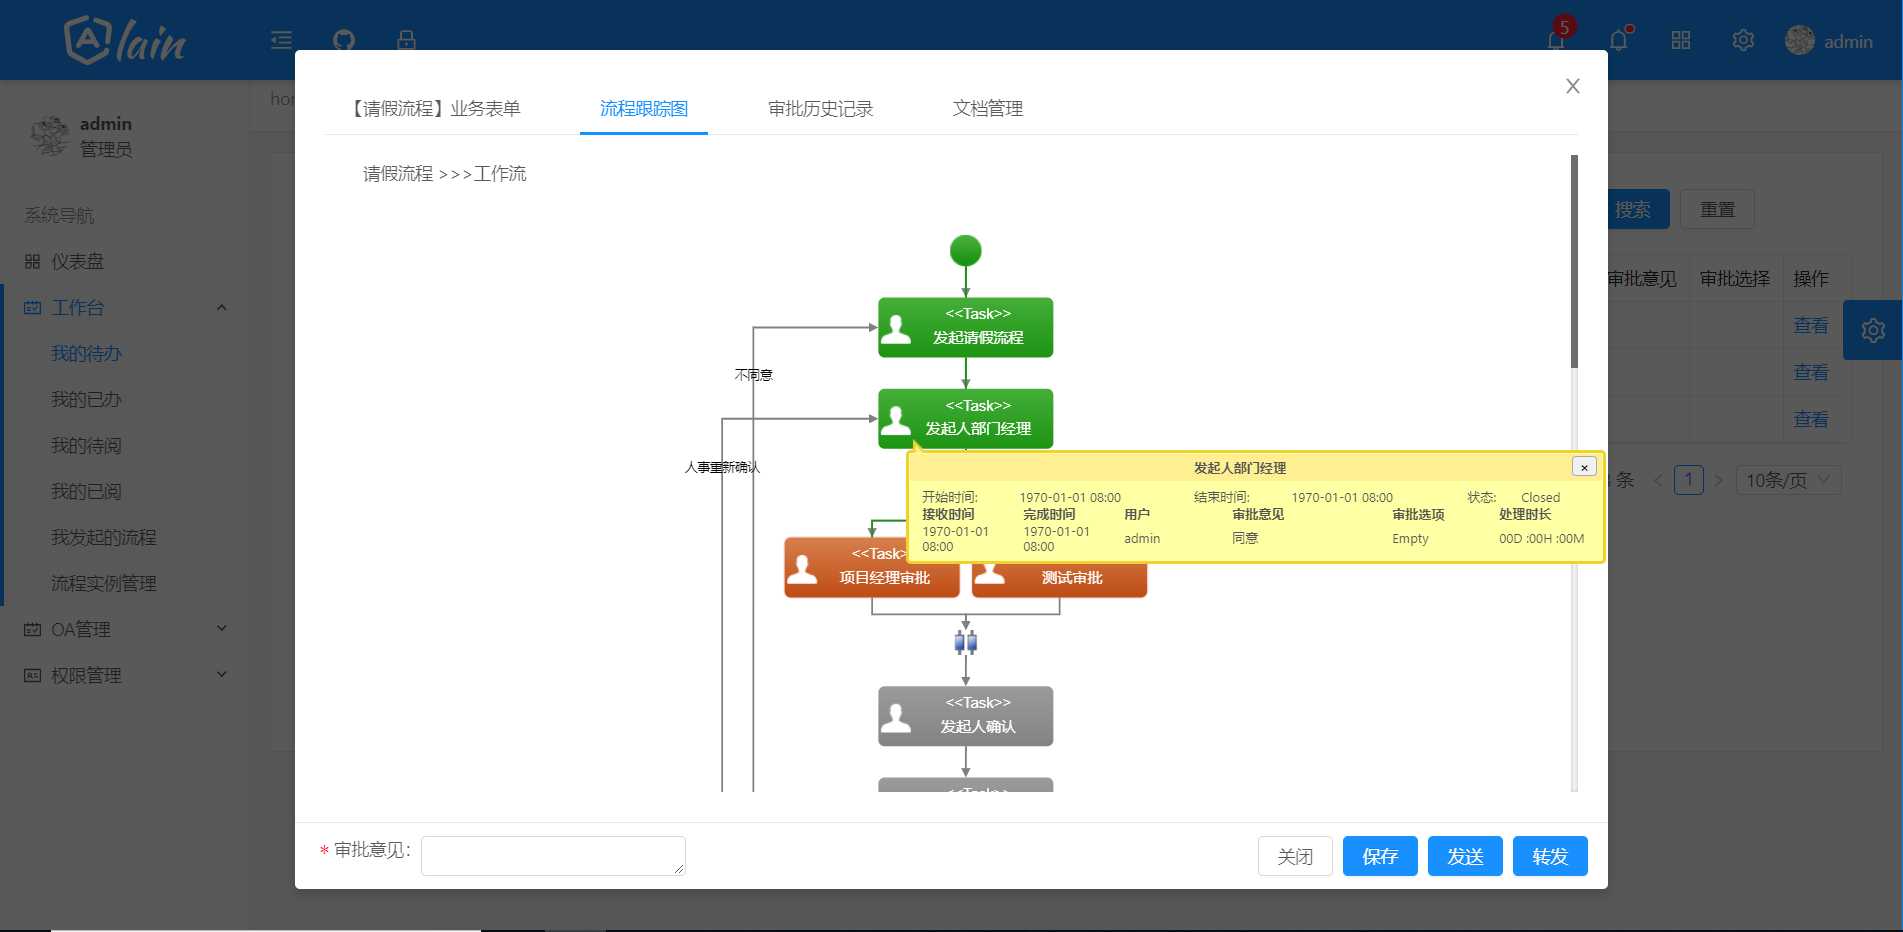
Task: Expand the OA管理 sidebar menu
Action: pyautogui.click(x=124, y=629)
